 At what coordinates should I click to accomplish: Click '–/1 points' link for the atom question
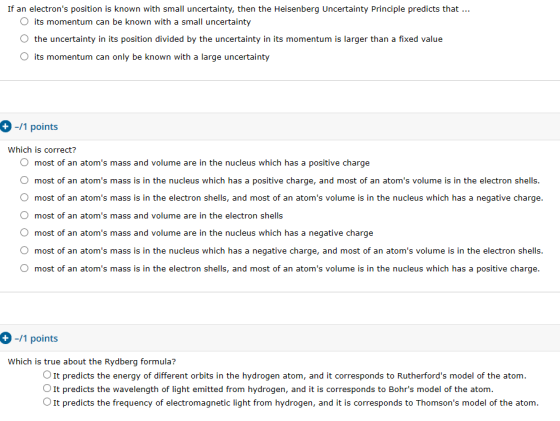36,127
